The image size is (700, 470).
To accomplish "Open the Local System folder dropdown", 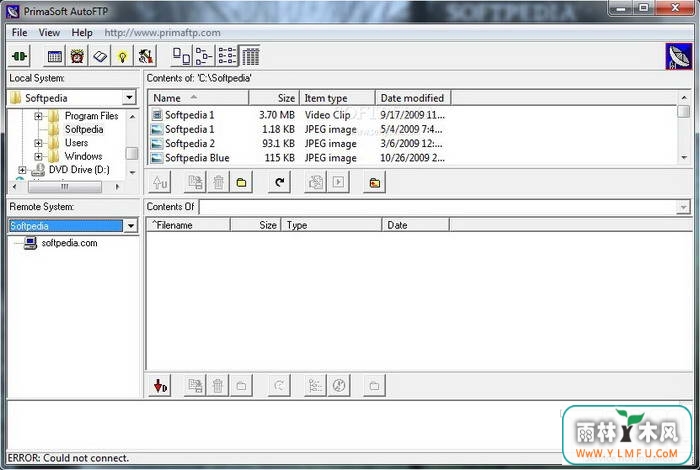I will click(x=129, y=97).
